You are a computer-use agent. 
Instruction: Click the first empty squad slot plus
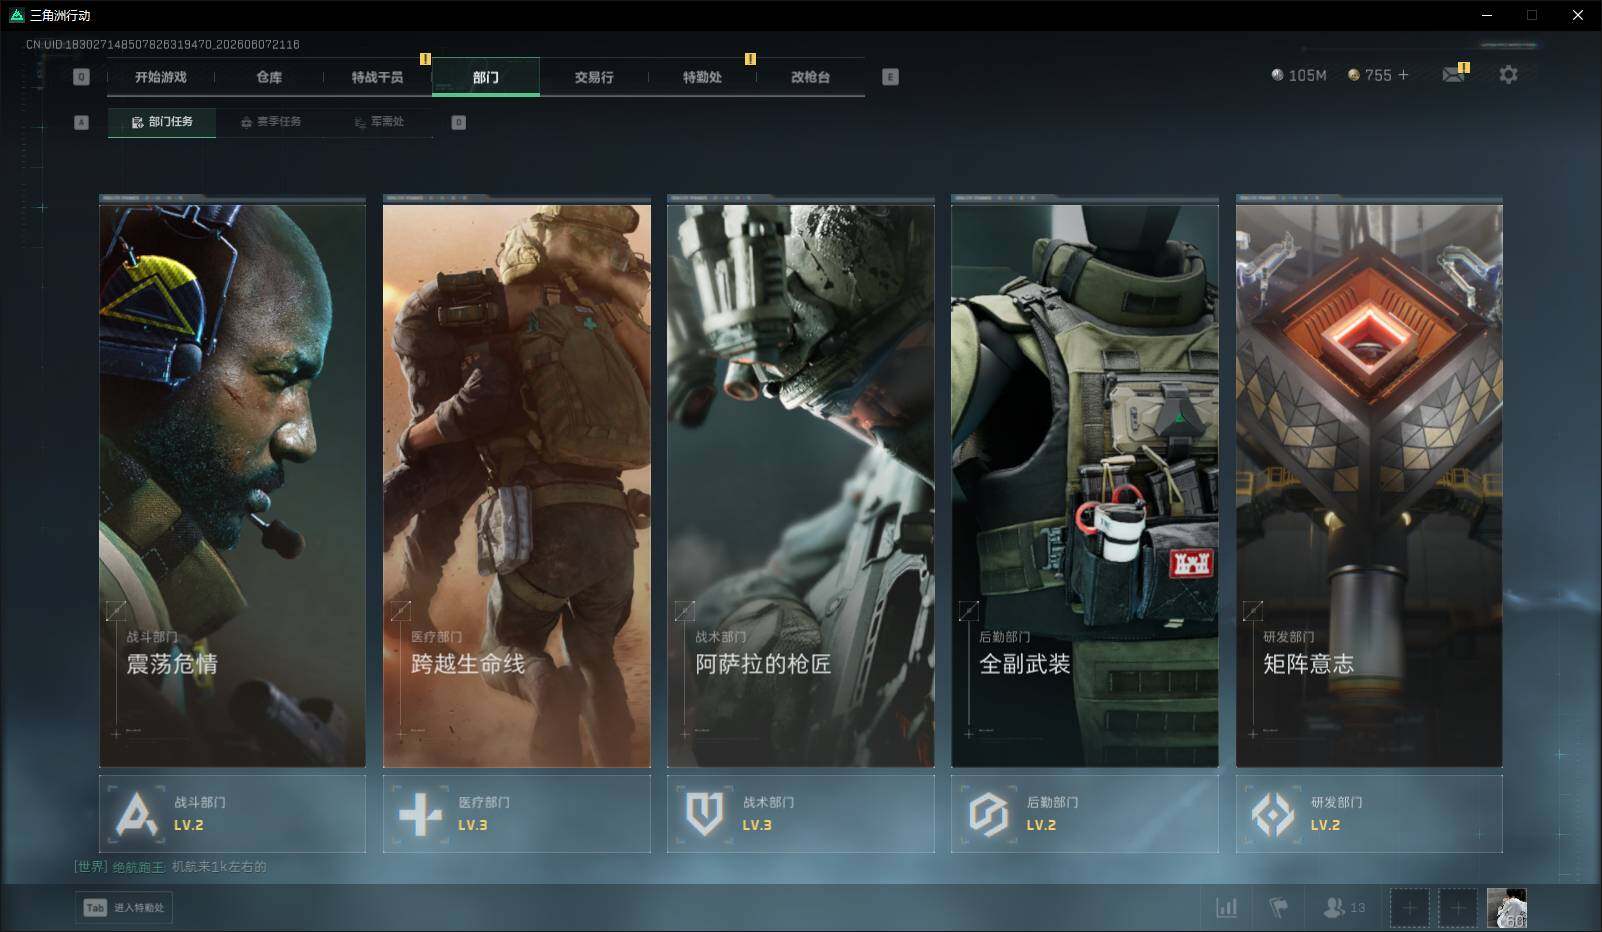pyautogui.click(x=1409, y=908)
